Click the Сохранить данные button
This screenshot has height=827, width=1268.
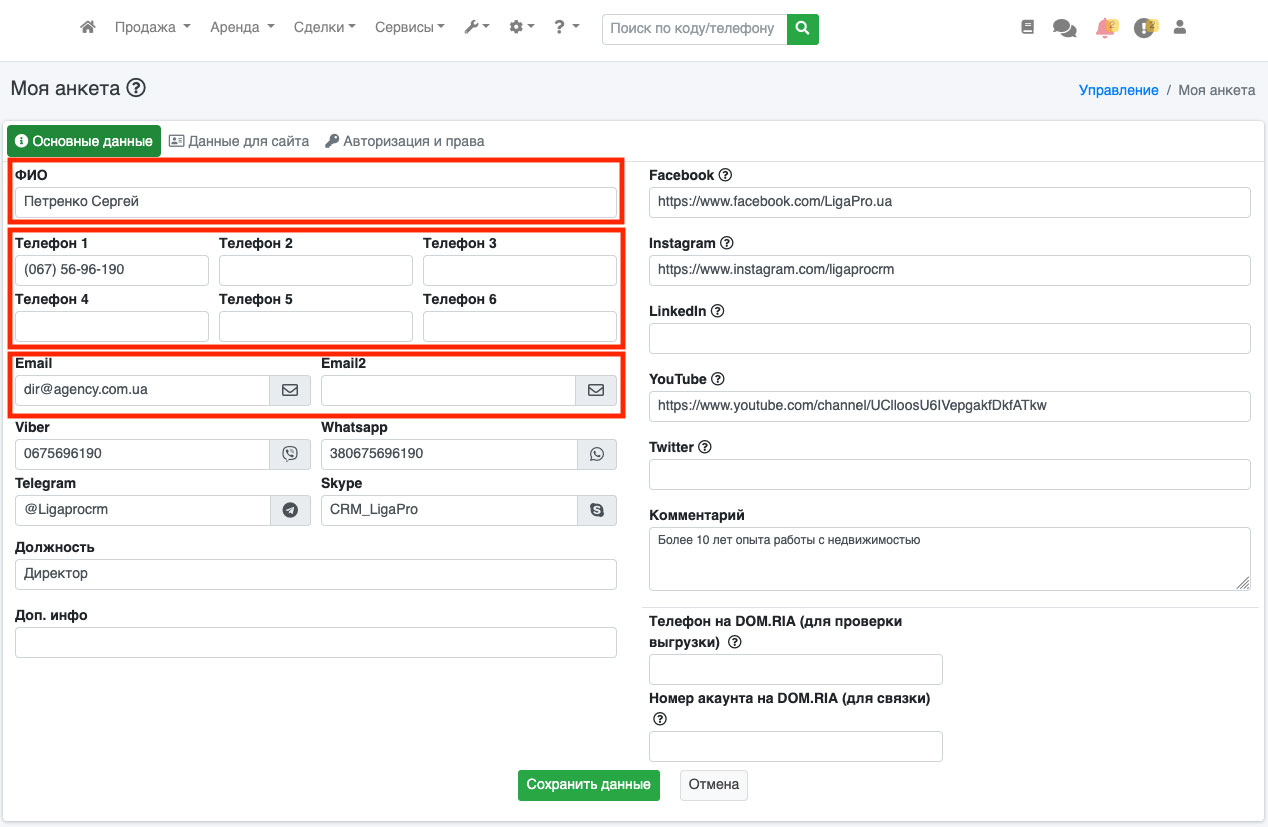click(589, 785)
